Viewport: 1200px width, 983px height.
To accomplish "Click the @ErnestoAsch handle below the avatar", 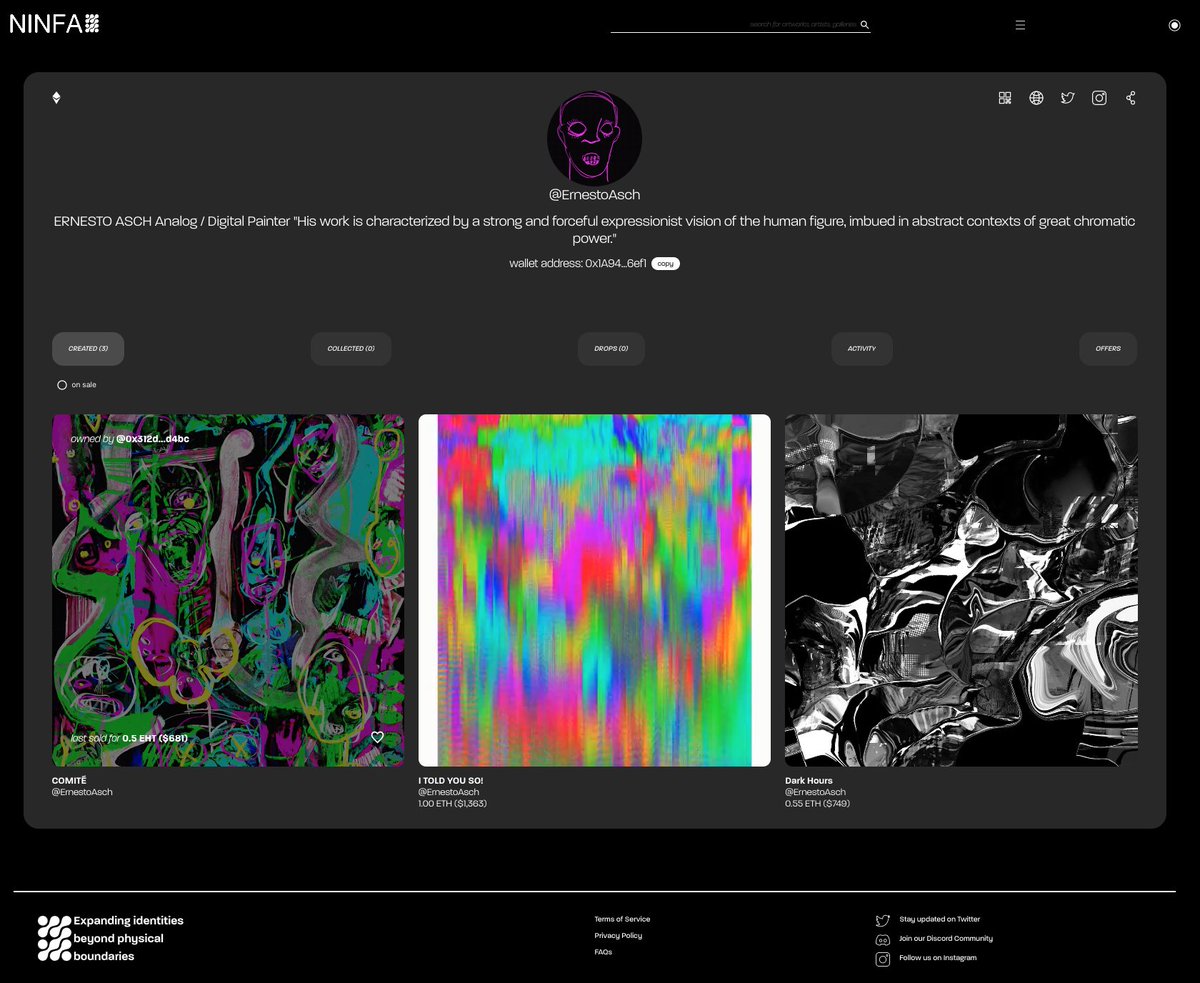I will pos(594,195).
